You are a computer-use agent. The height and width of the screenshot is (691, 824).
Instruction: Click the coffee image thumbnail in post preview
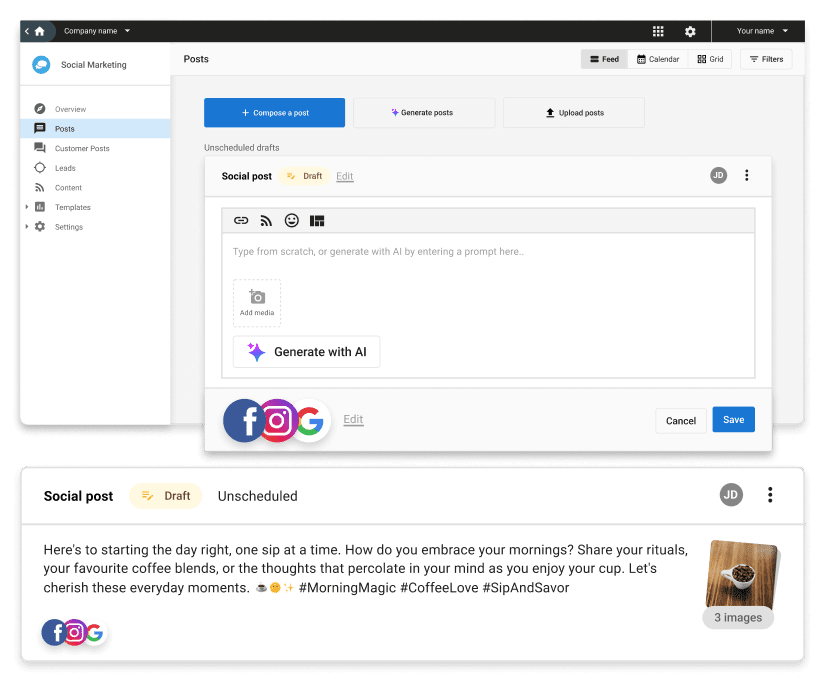(x=742, y=574)
